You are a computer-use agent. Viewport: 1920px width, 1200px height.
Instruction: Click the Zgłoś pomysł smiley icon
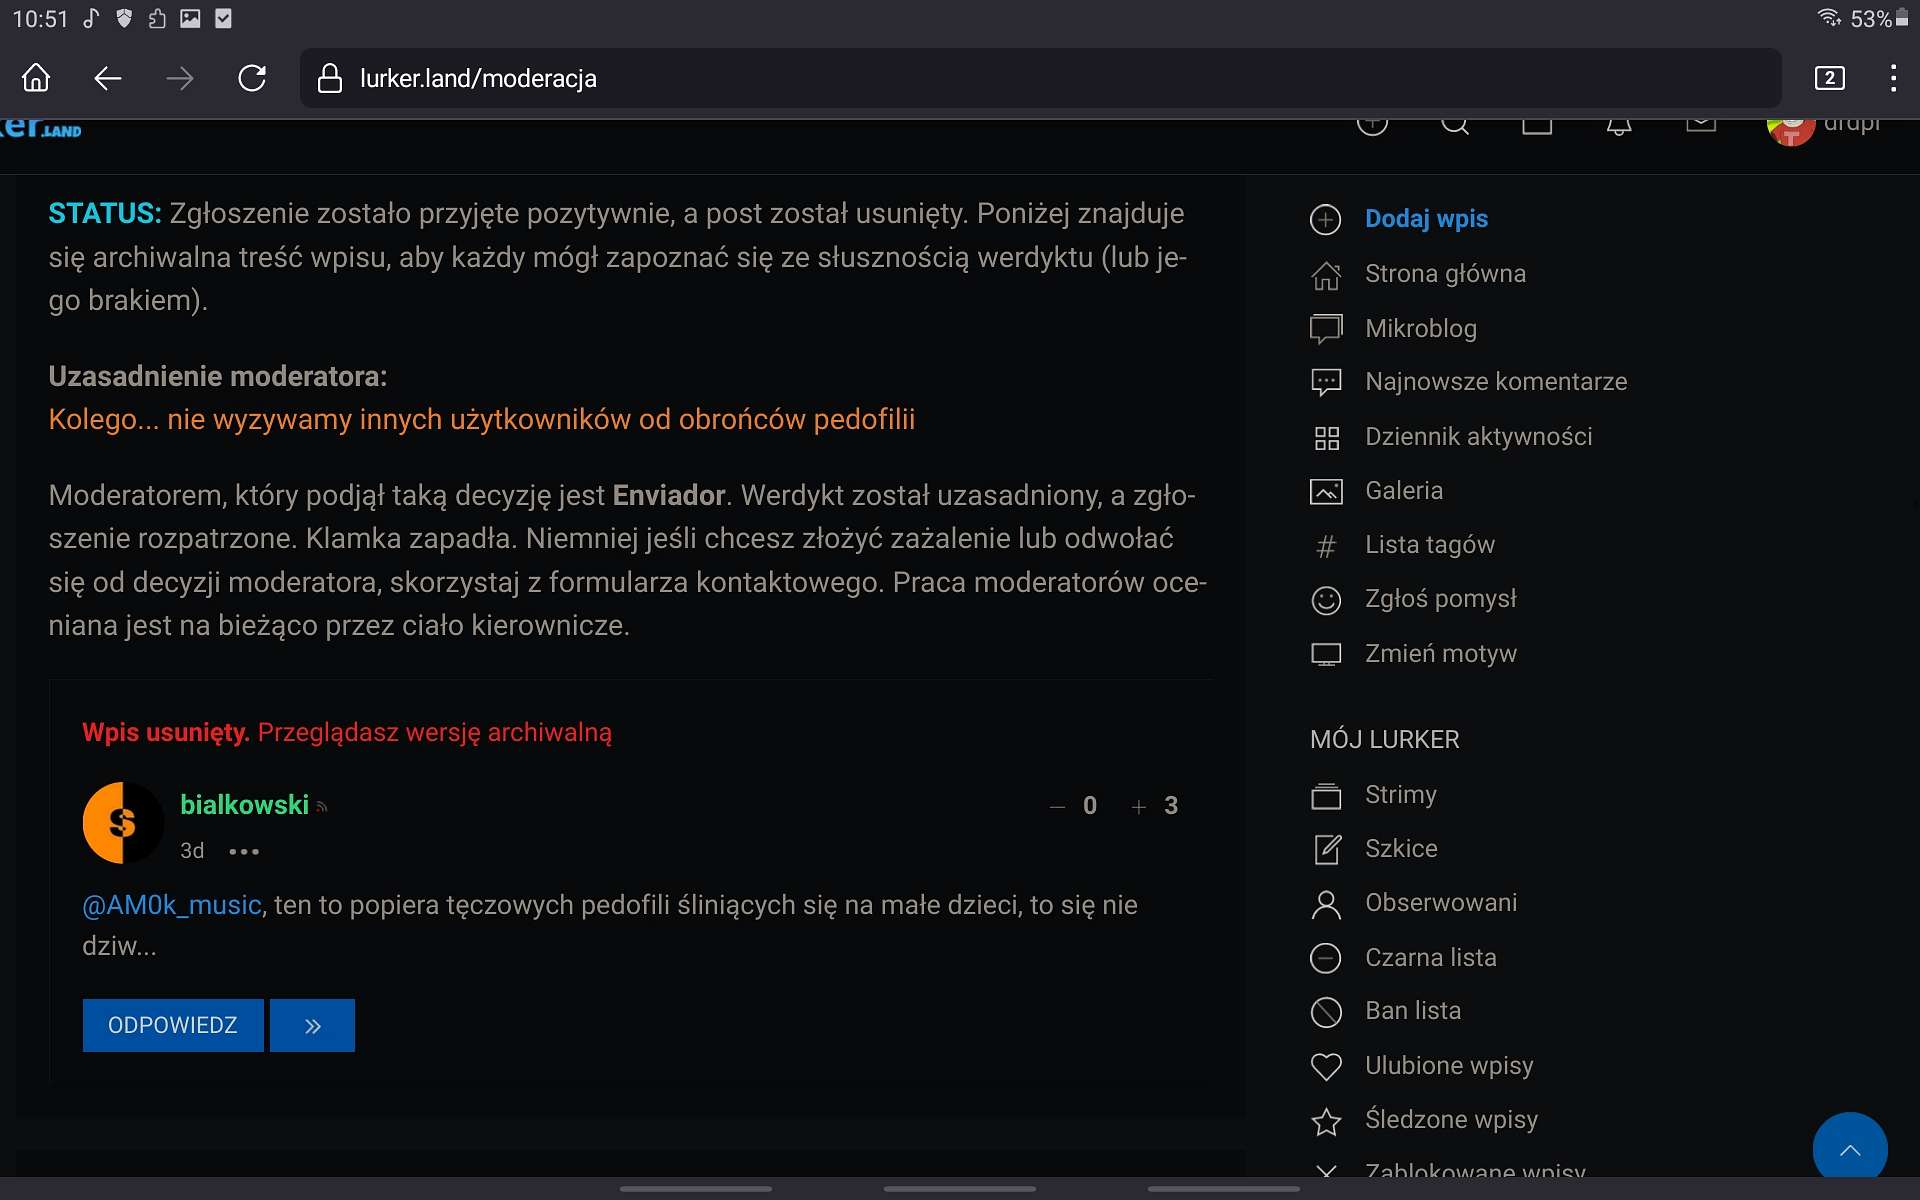point(1326,600)
